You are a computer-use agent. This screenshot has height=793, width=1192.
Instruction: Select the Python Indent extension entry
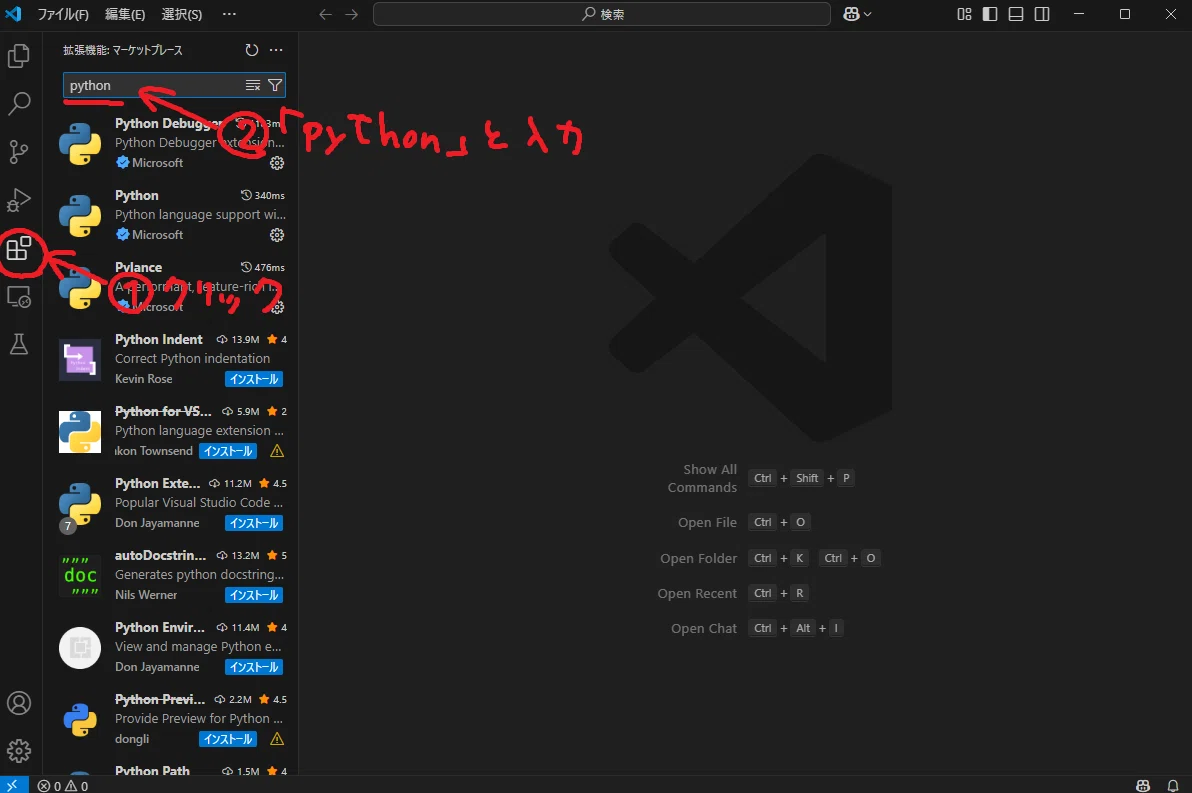pyautogui.click(x=170, y=360)
